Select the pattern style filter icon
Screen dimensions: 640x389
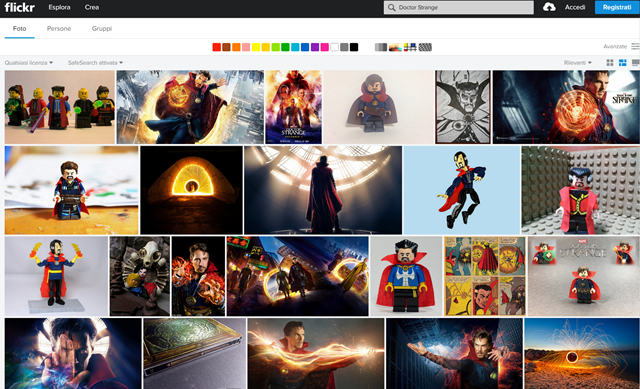pyautogui.click(x=425, y=47)
